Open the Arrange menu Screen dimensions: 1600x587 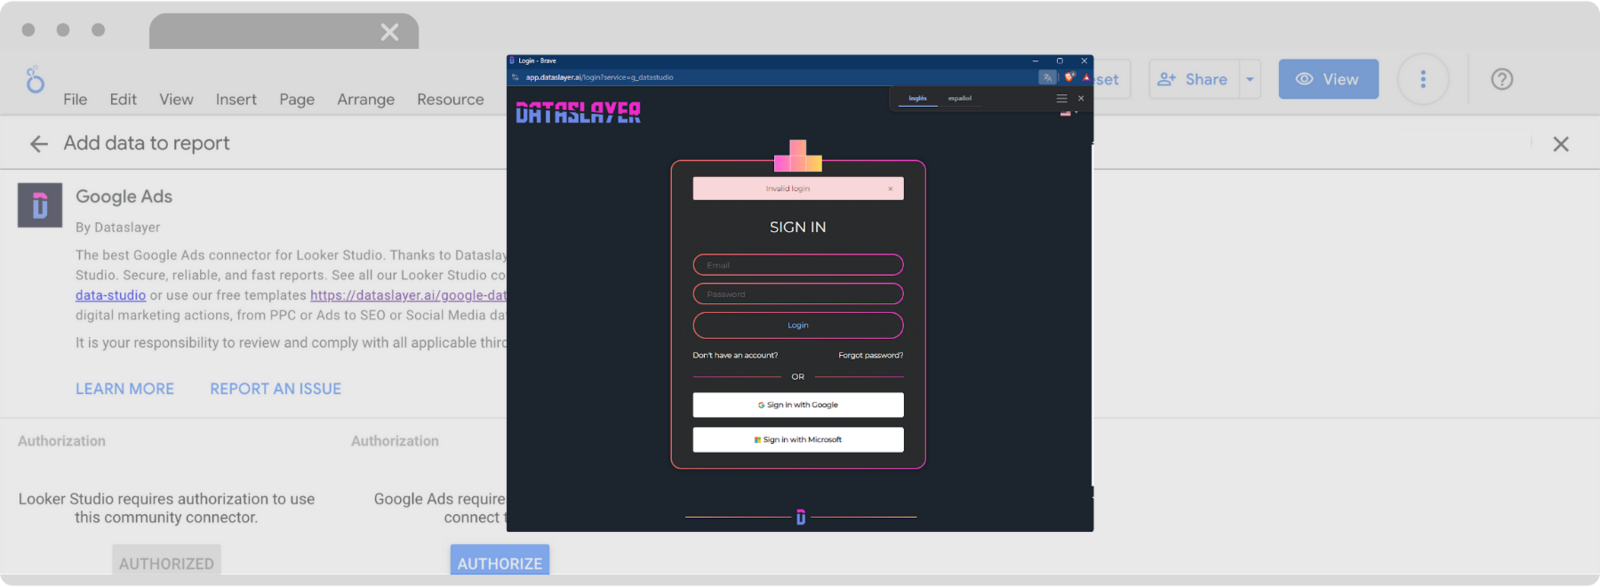[x=366, y=99]
